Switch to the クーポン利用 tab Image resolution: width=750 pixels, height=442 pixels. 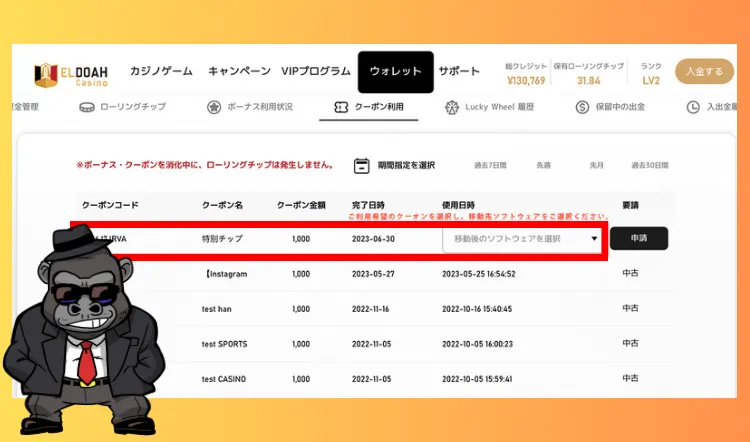coord(369,107)
